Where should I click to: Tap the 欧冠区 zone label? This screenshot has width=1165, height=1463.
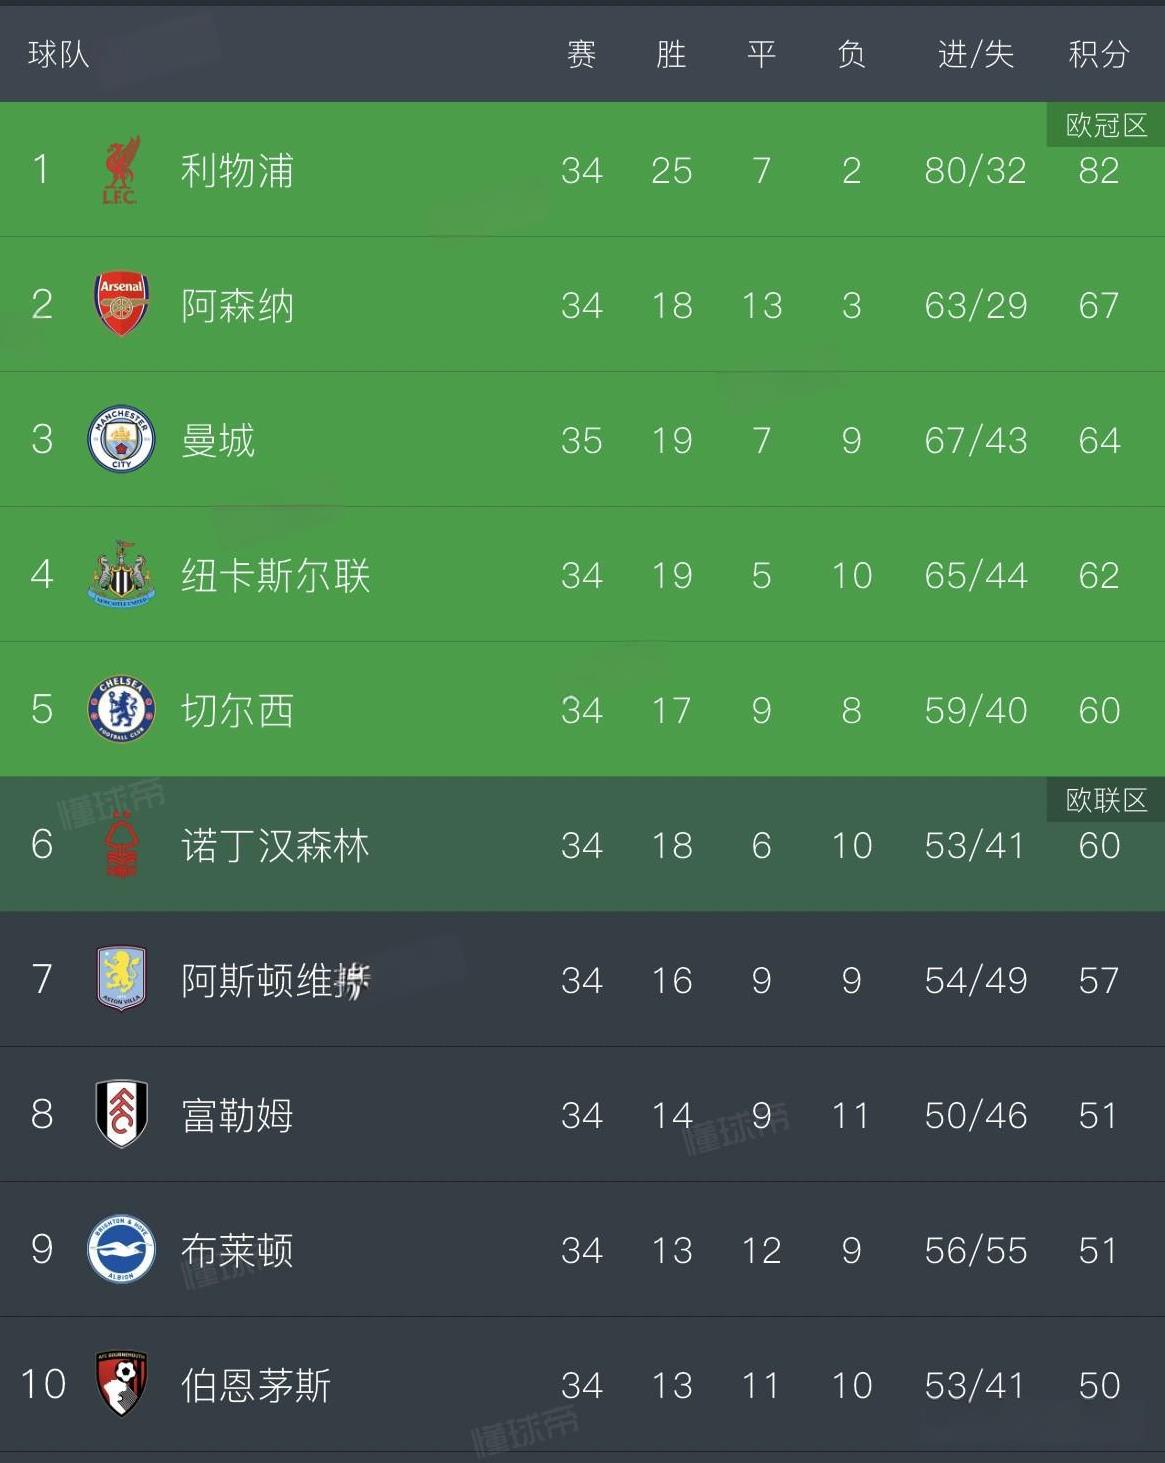click(x=1106, y=125)
